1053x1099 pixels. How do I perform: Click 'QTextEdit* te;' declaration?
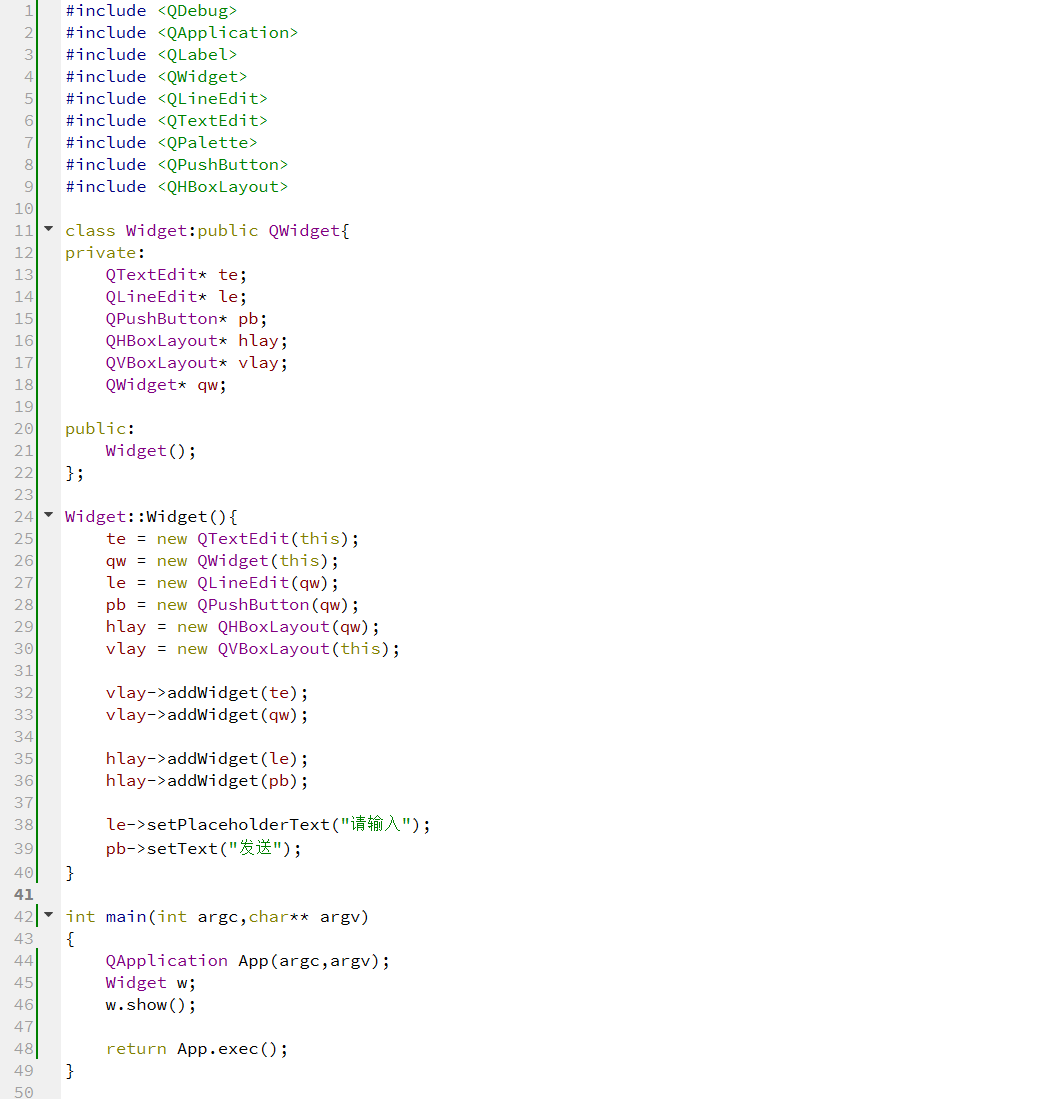coord(176,275)
